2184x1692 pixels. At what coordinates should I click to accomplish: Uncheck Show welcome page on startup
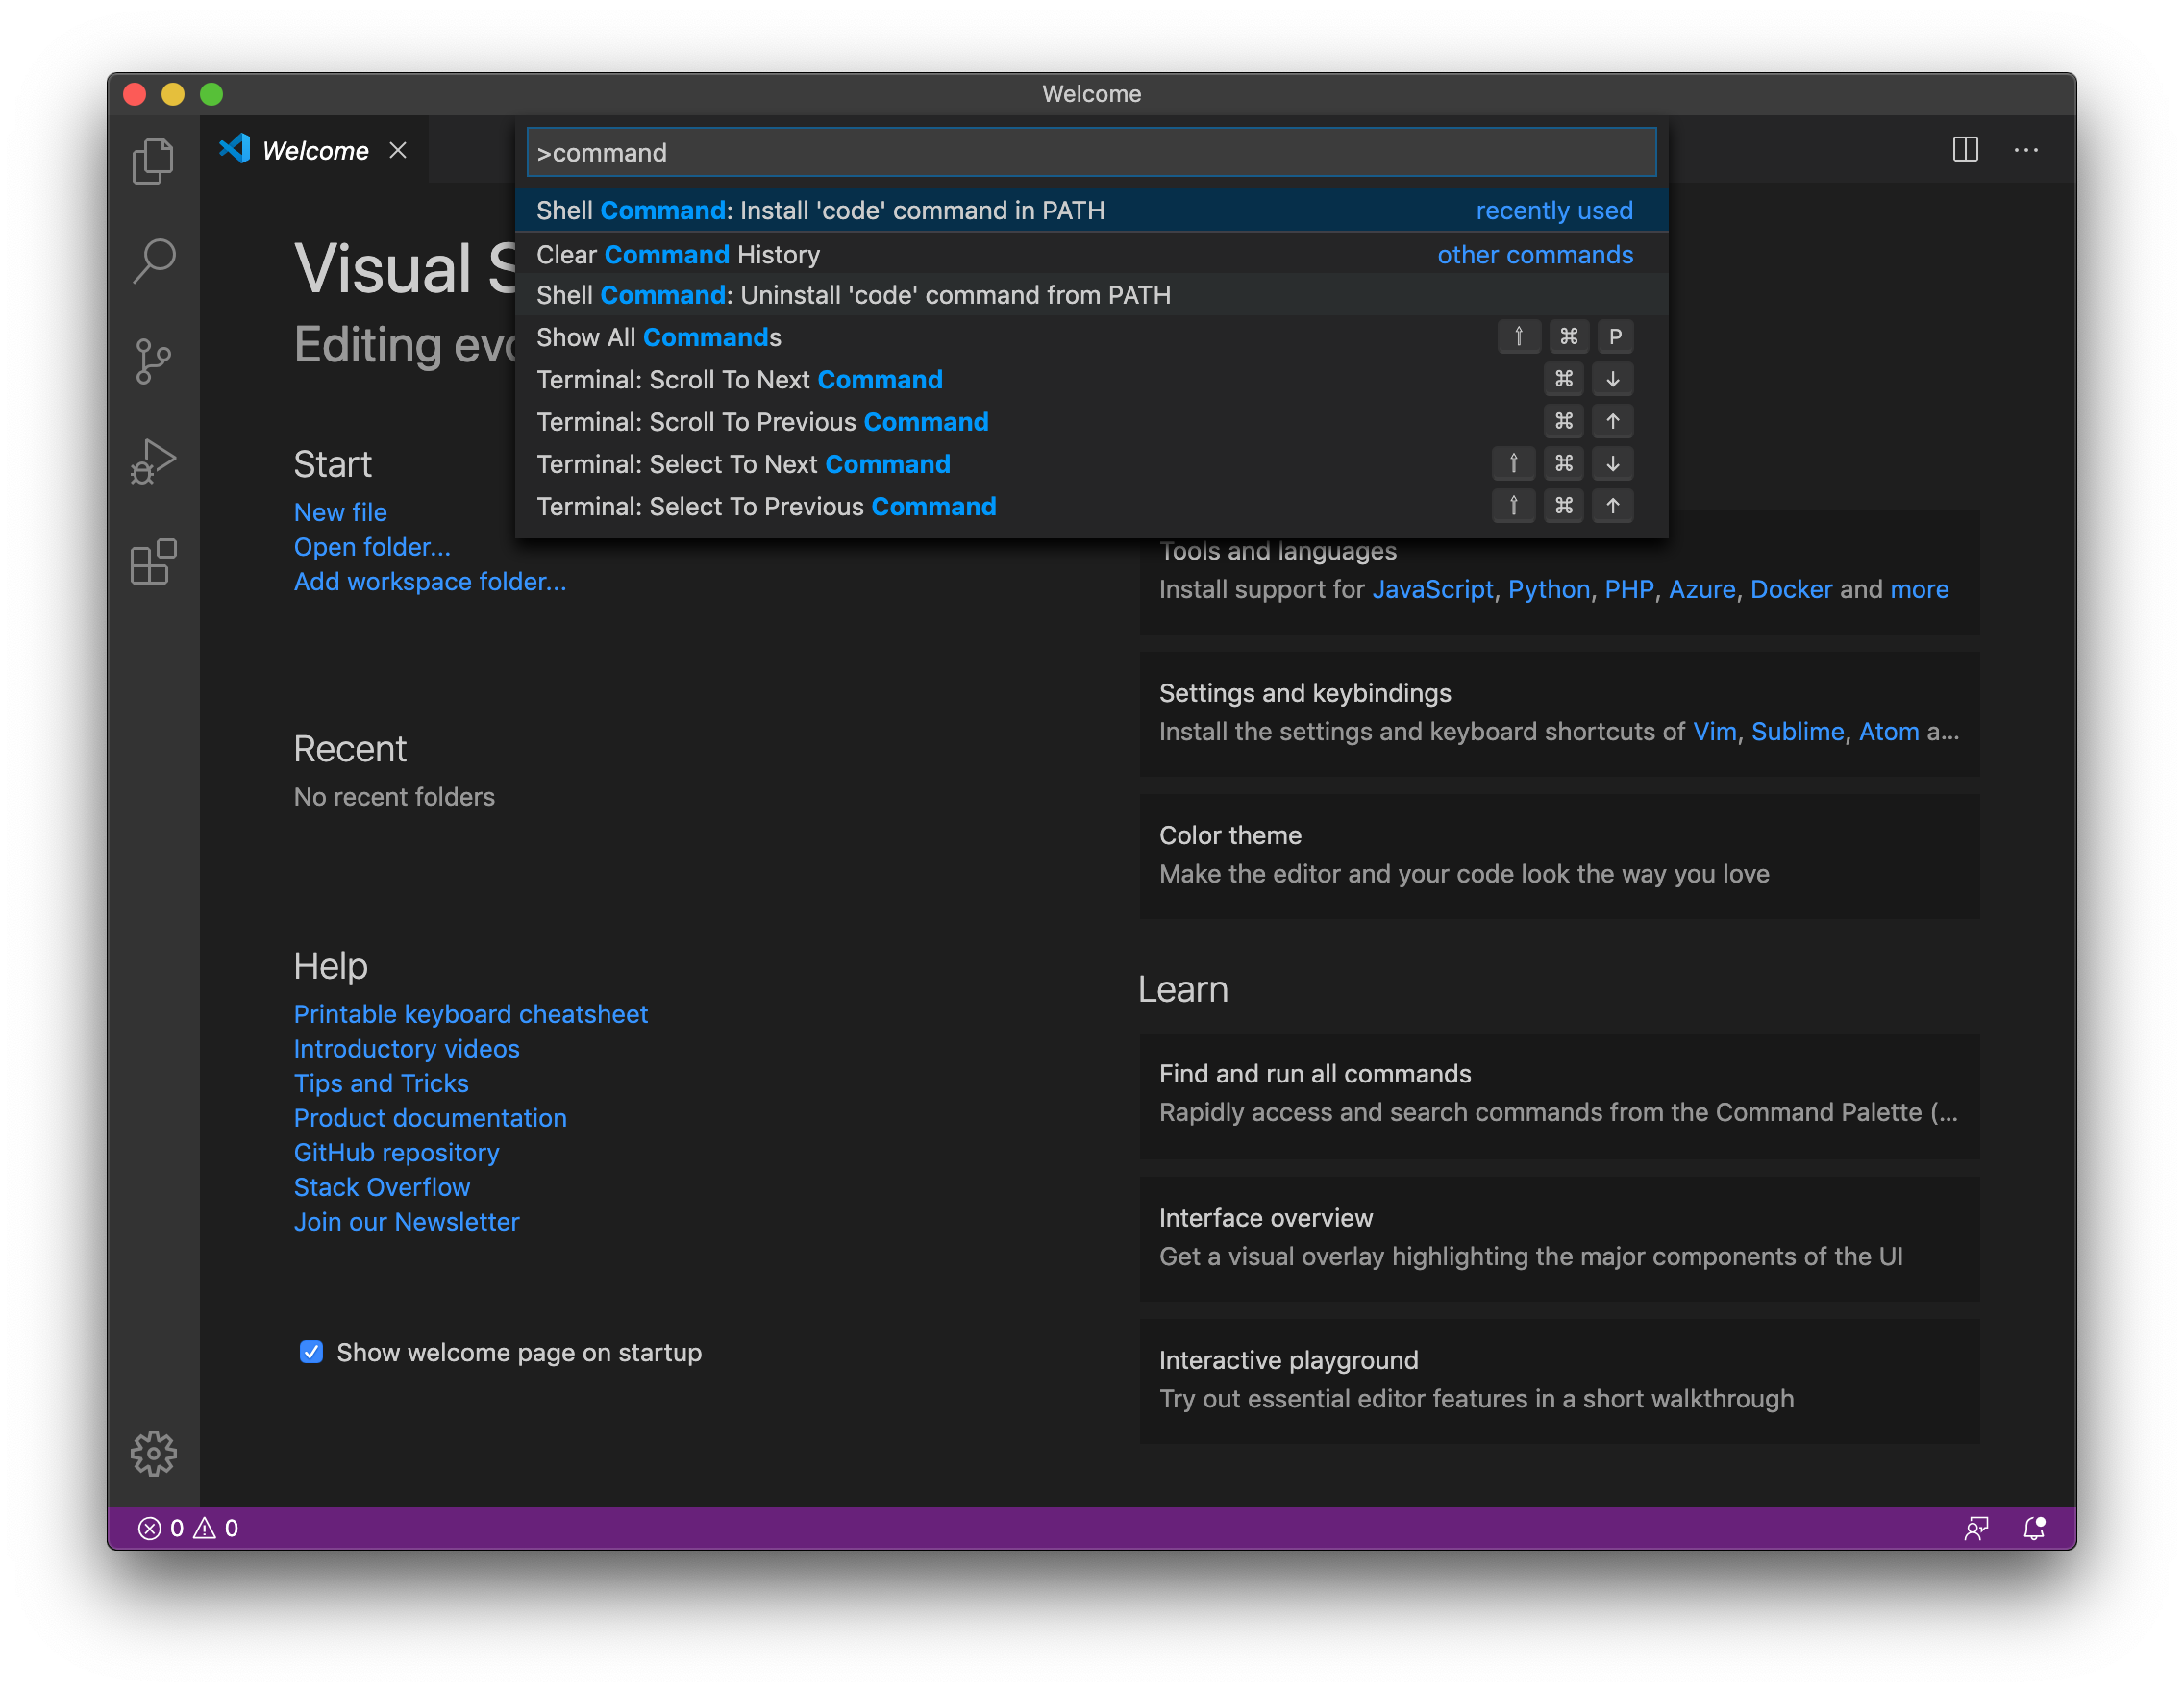311,1352
